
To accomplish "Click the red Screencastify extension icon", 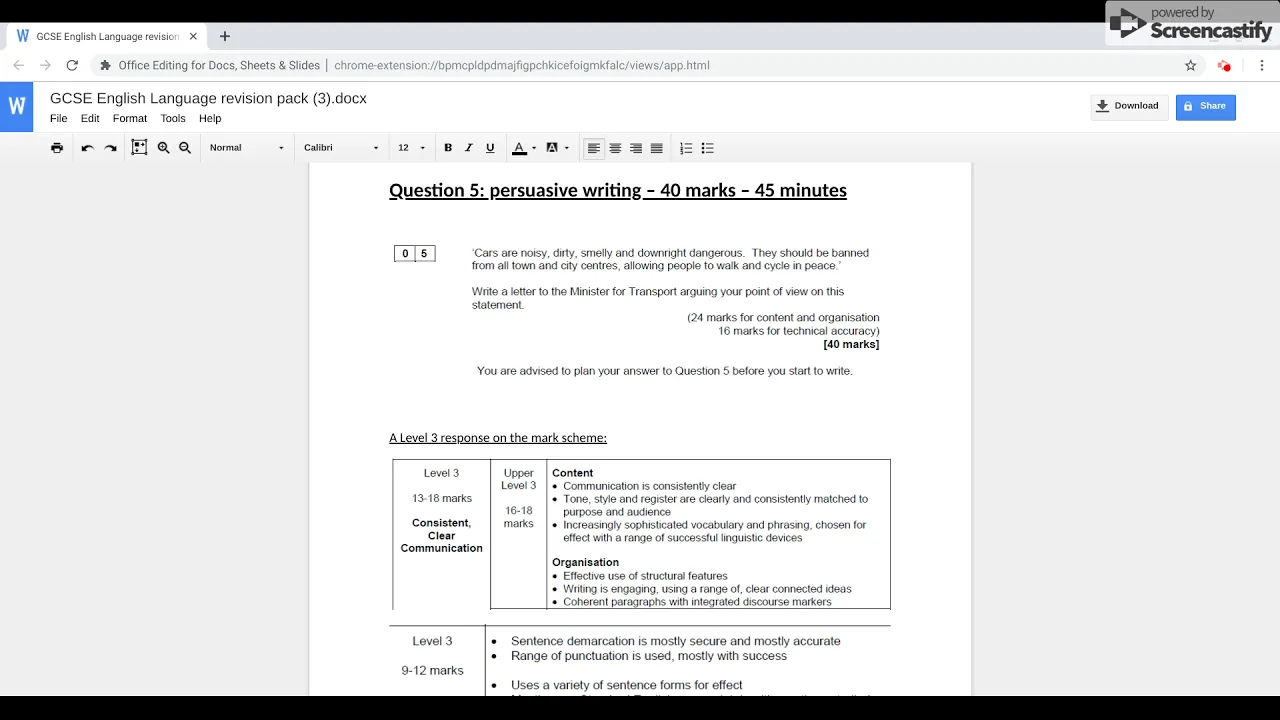I will pyautogui.click(x=1224, y=65).
